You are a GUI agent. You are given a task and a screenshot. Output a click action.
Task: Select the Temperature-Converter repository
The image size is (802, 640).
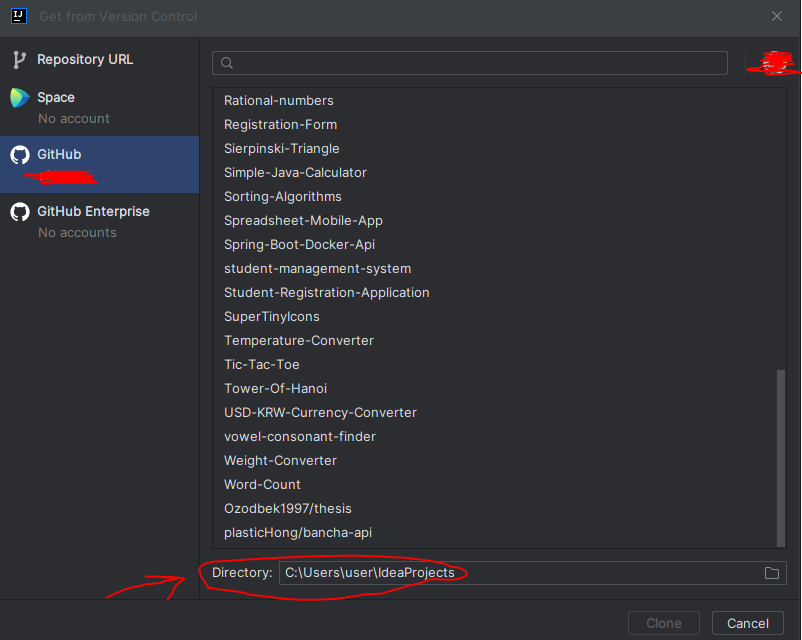[x=499, y=341]
